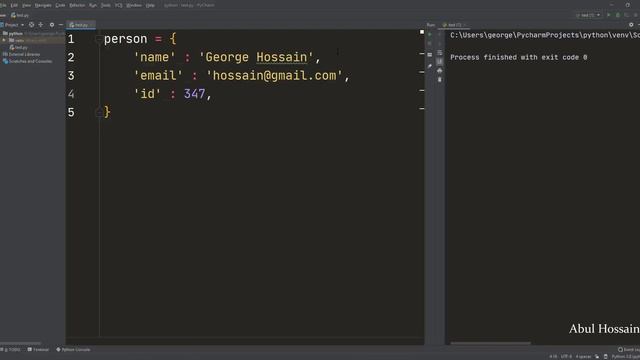This screenshot has height=360, width=640.
Task: Click the locate-in-project target icon
Action: click(x=31, y=25)
